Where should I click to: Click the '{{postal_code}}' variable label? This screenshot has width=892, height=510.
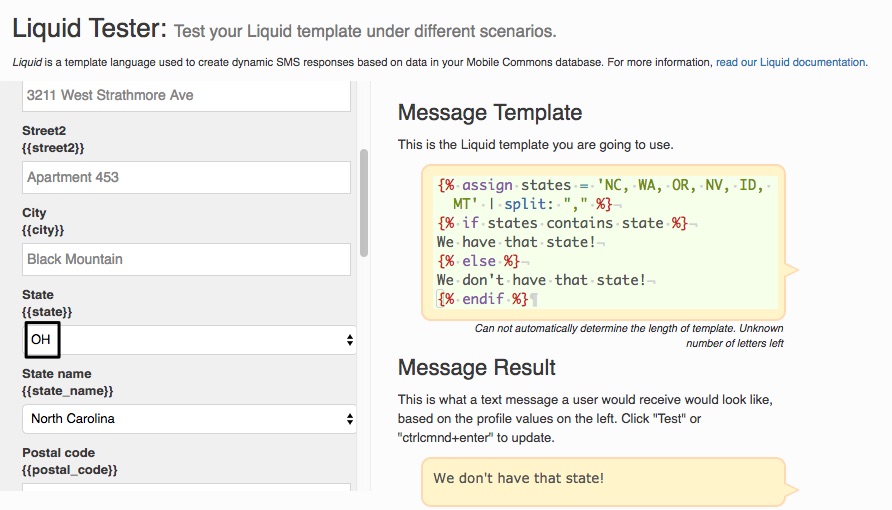coord(70,470)
